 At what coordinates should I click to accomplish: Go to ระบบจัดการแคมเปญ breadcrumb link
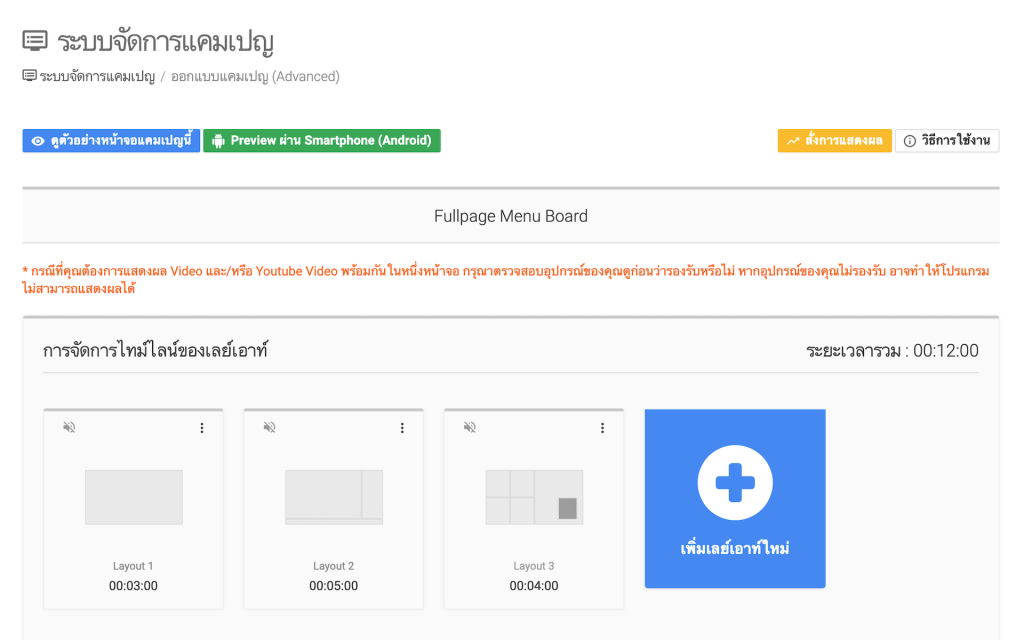[x=97, y=76]
